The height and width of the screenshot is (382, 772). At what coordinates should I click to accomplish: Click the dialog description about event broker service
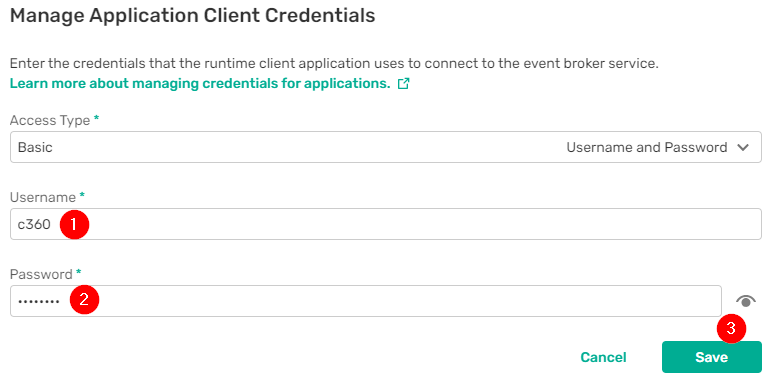(x=334, y=64)
